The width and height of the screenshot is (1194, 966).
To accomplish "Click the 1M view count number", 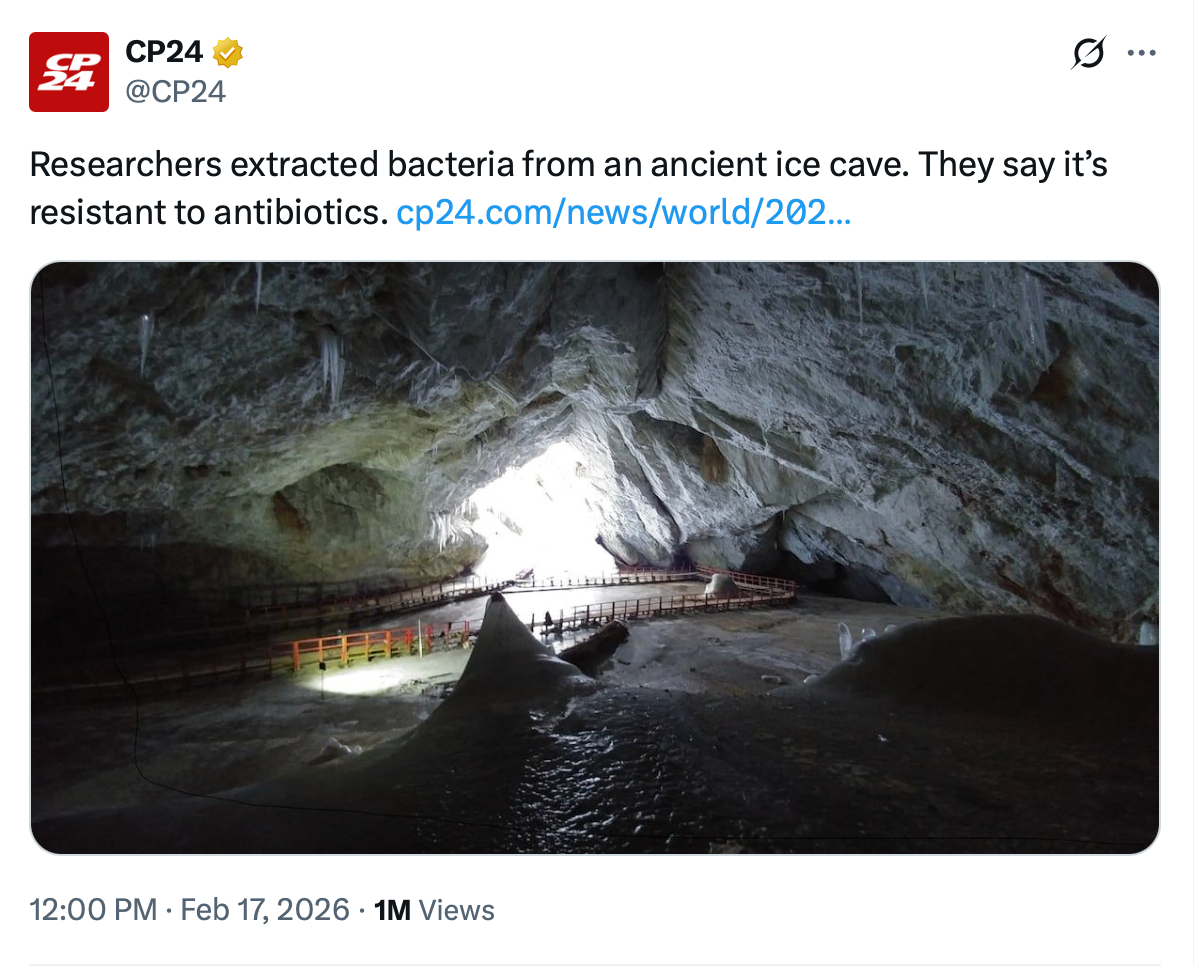I will pos(392,910).
